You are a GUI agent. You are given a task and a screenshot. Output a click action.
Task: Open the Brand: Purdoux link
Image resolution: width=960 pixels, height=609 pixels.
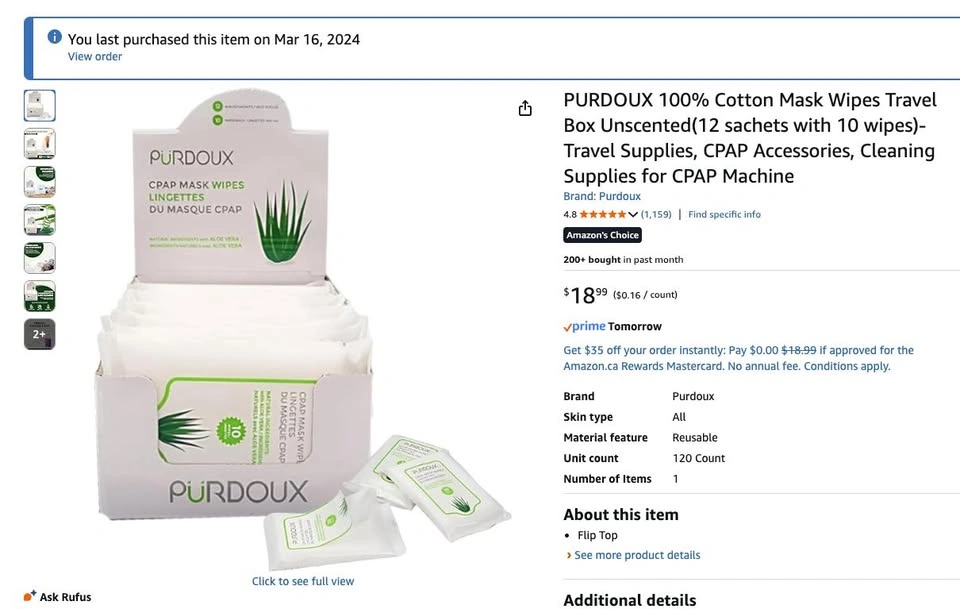pyautogui.click(x=602, y=196)
